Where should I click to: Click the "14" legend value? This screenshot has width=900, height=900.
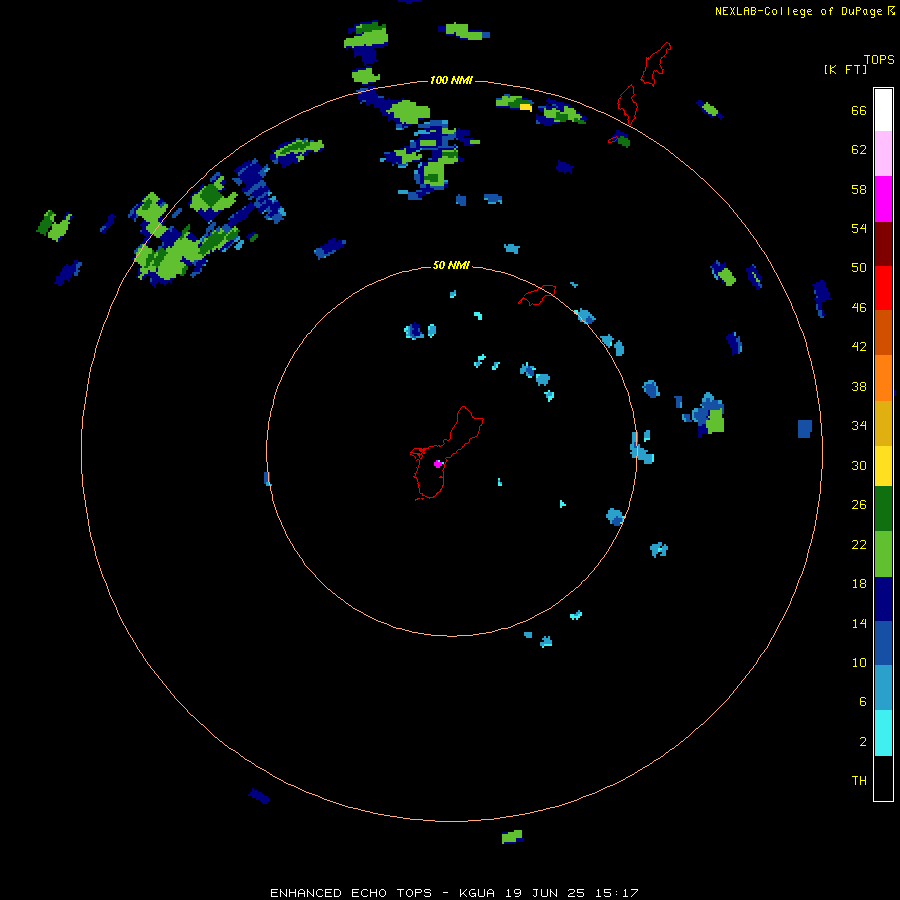(859, 623)
